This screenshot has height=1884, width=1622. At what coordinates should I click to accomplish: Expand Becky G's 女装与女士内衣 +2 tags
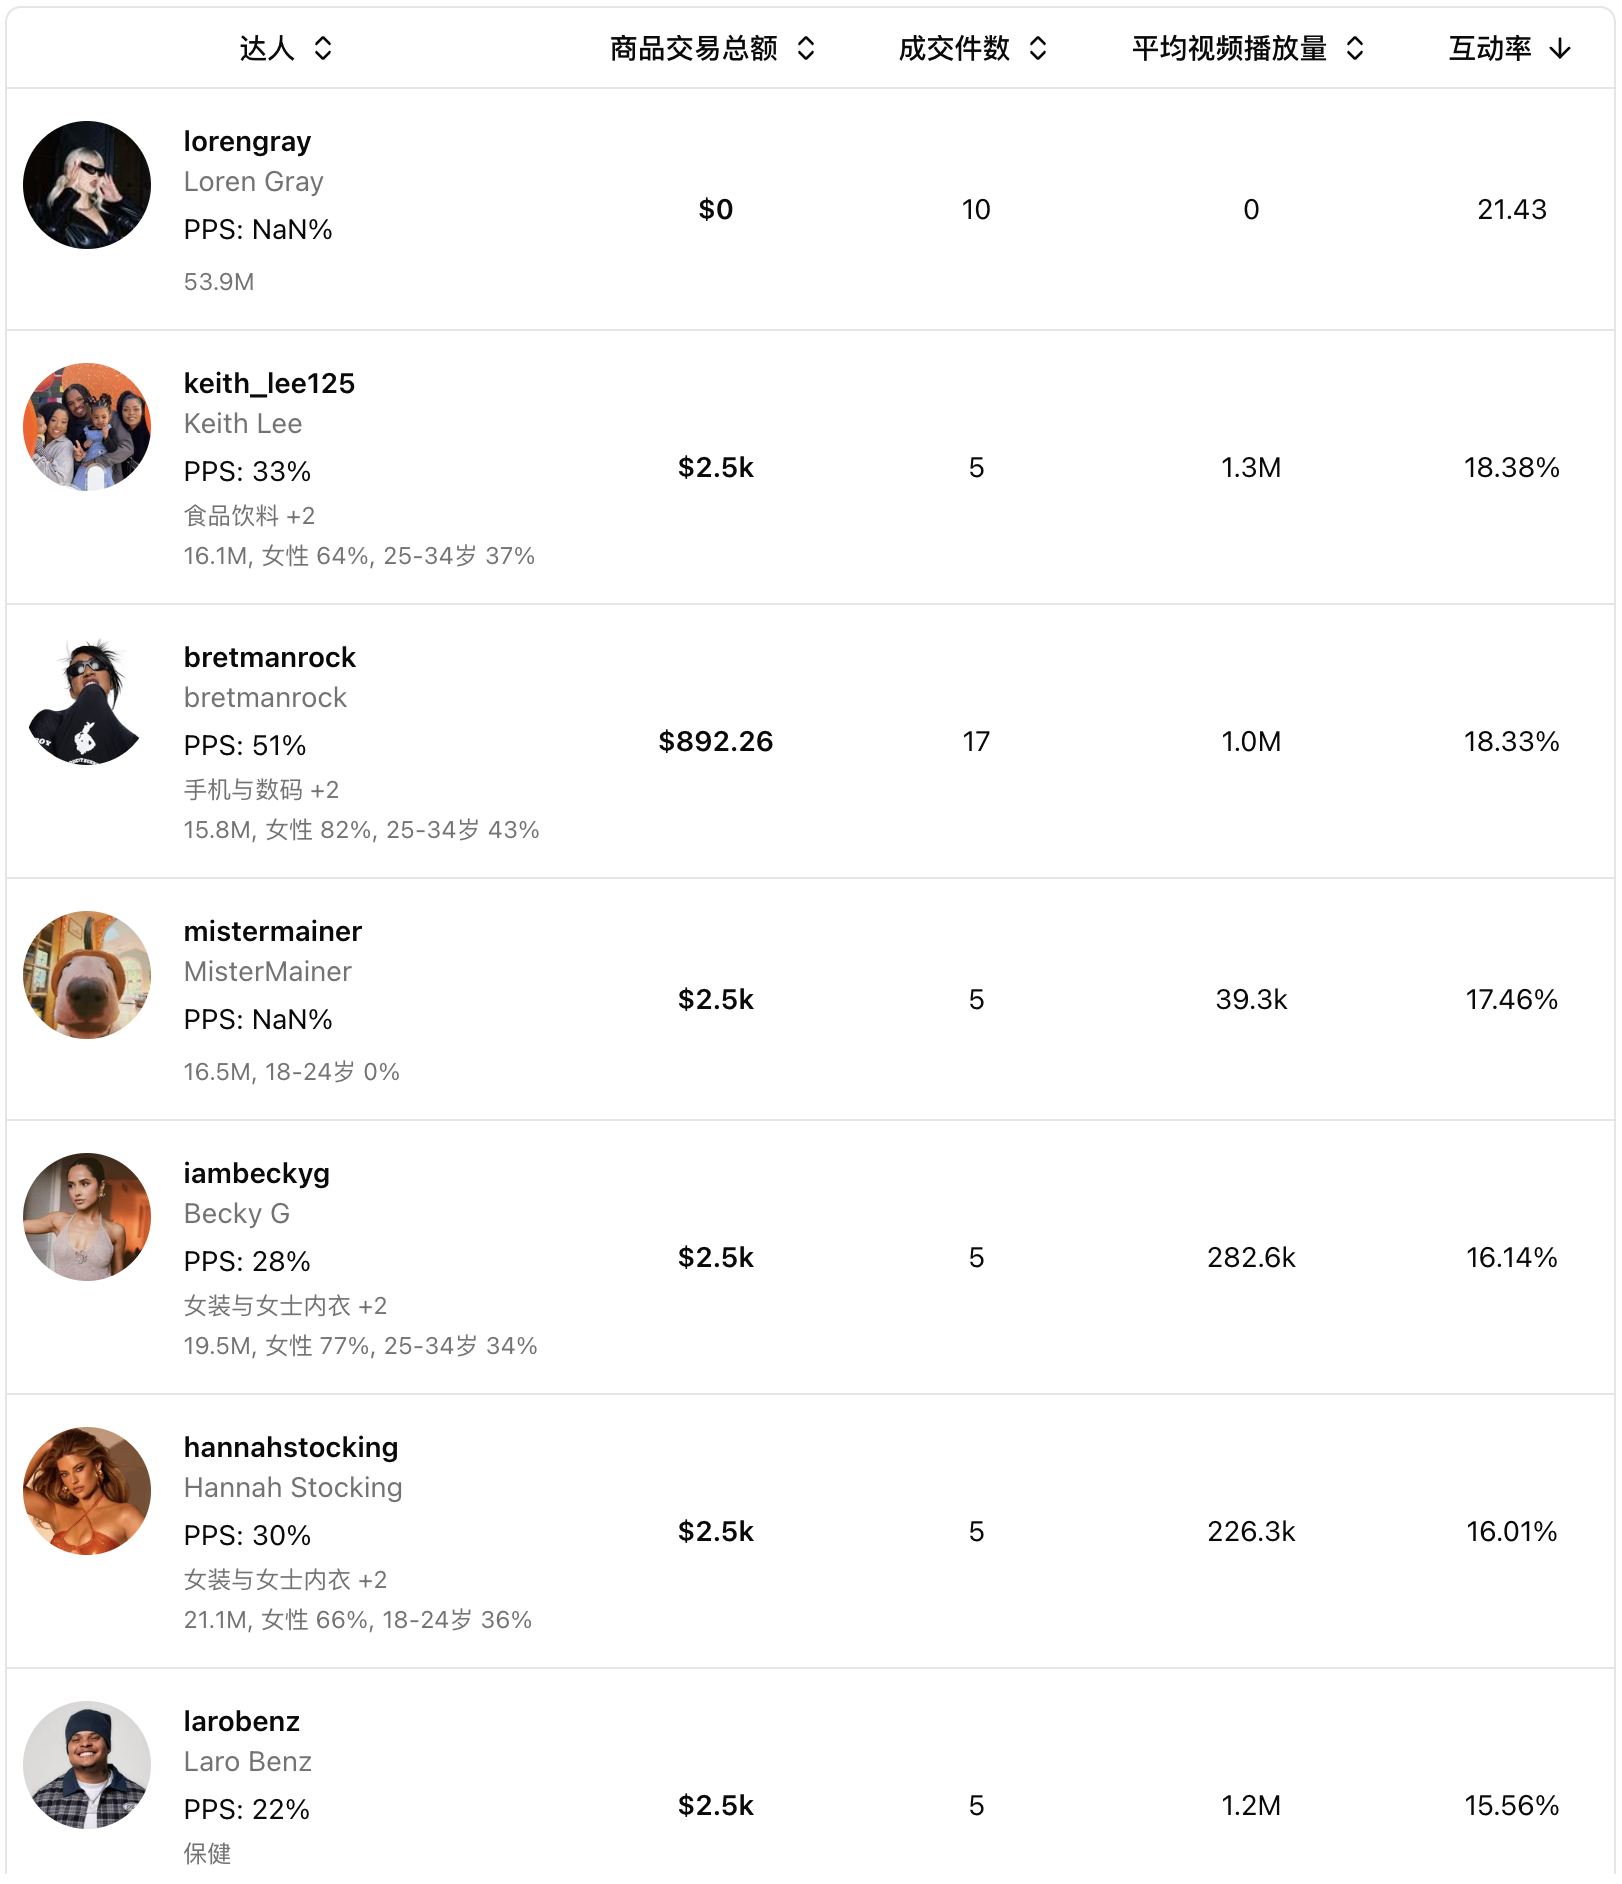pos(285,1305)
